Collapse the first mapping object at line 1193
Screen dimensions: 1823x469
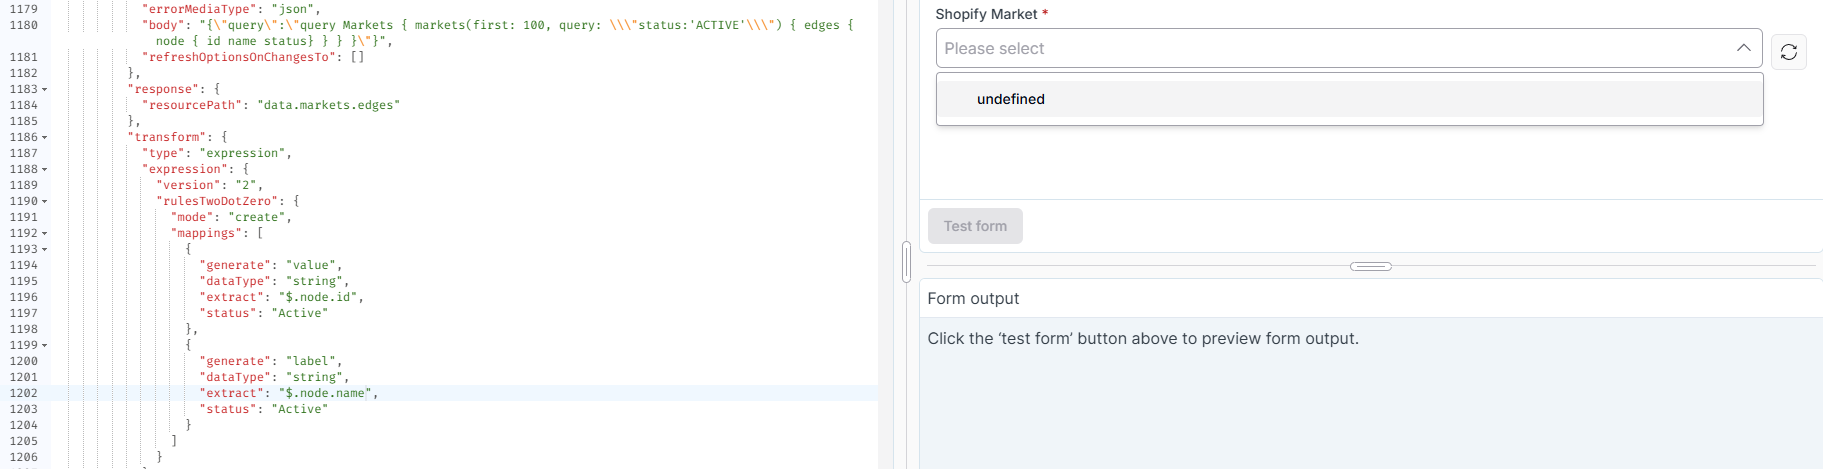click(x=45, y=250)
